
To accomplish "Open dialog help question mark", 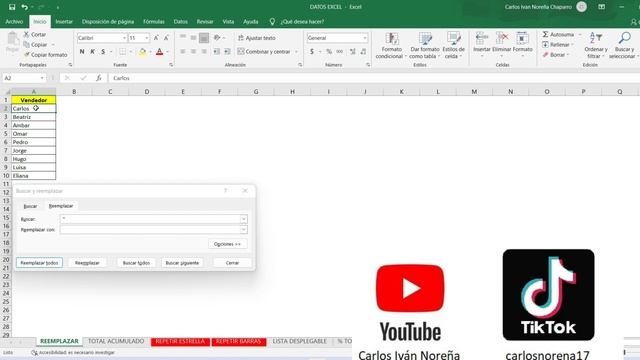I will [x=225, y=191].
